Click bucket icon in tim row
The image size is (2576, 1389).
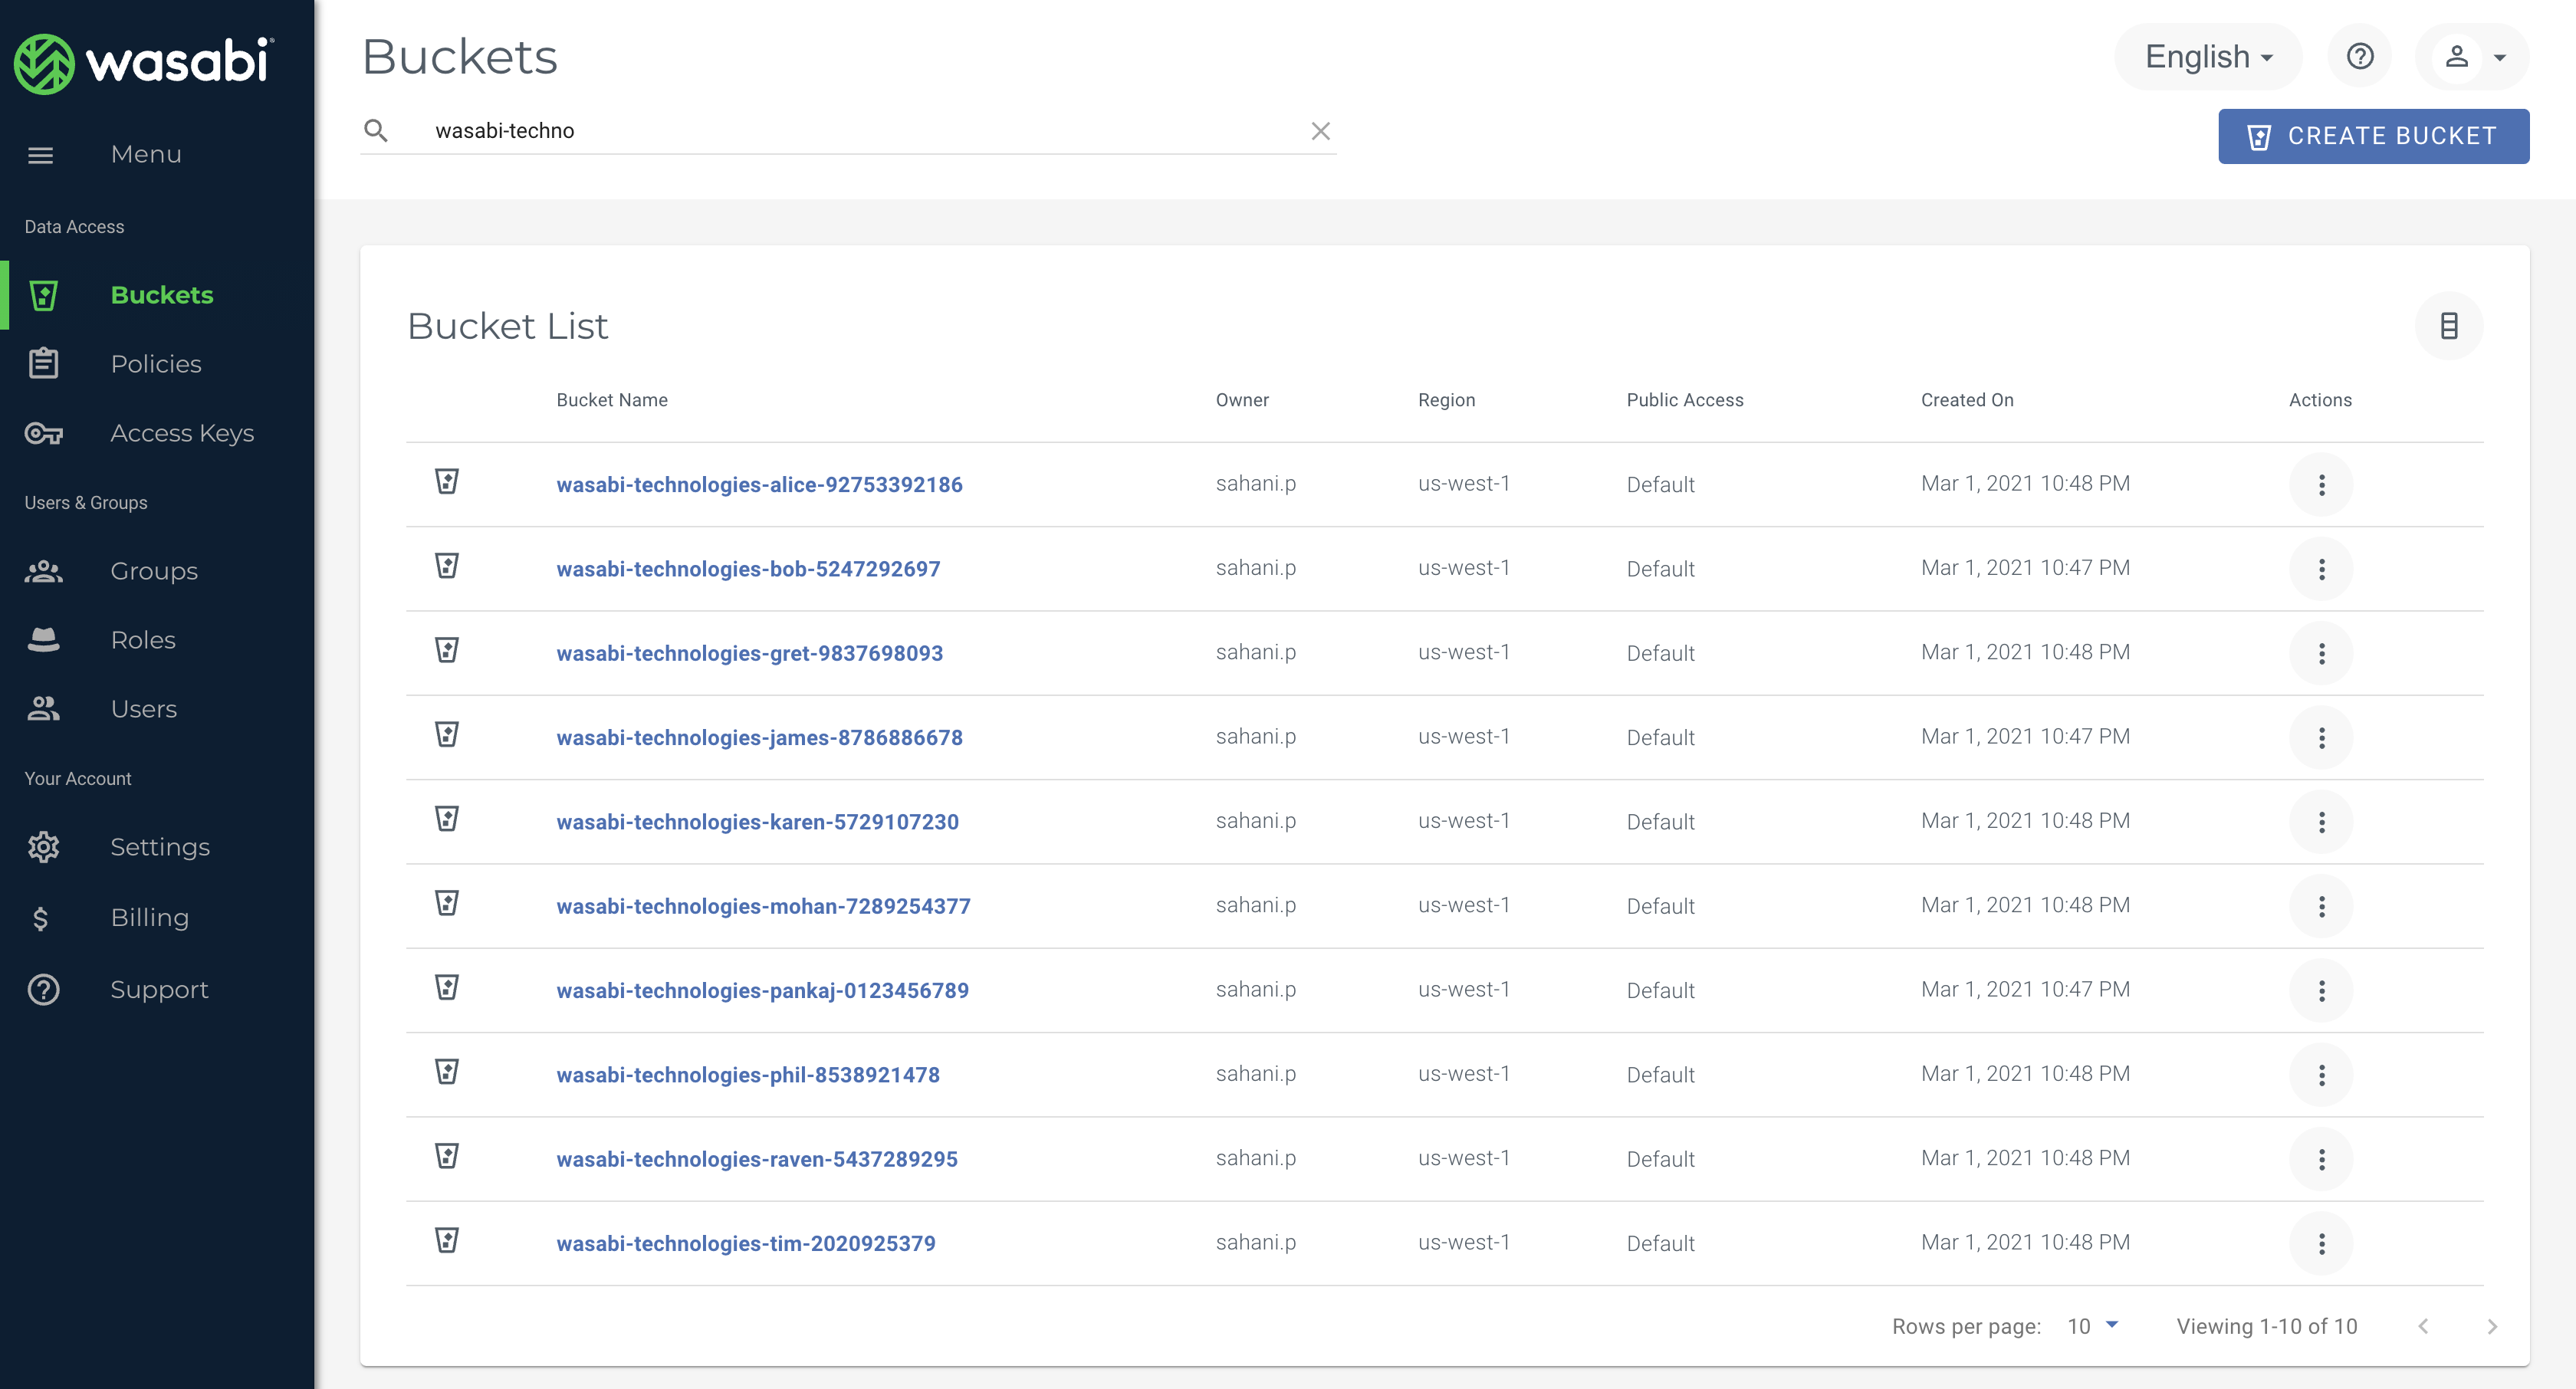click(447, 1240)
